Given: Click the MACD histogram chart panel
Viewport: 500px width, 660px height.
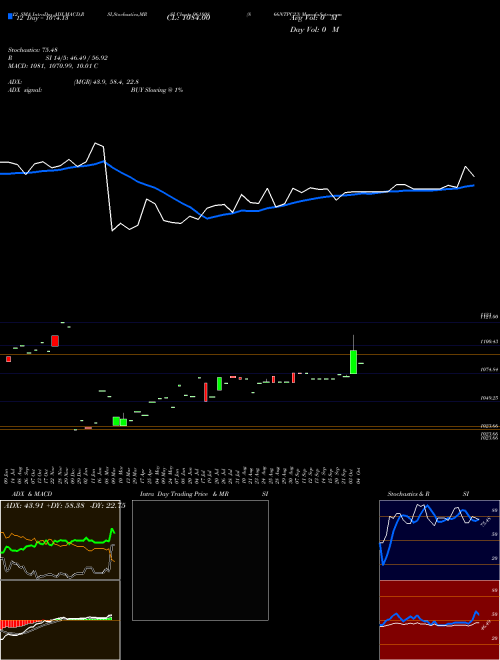Looking at the screenshot, I should 60,620.
